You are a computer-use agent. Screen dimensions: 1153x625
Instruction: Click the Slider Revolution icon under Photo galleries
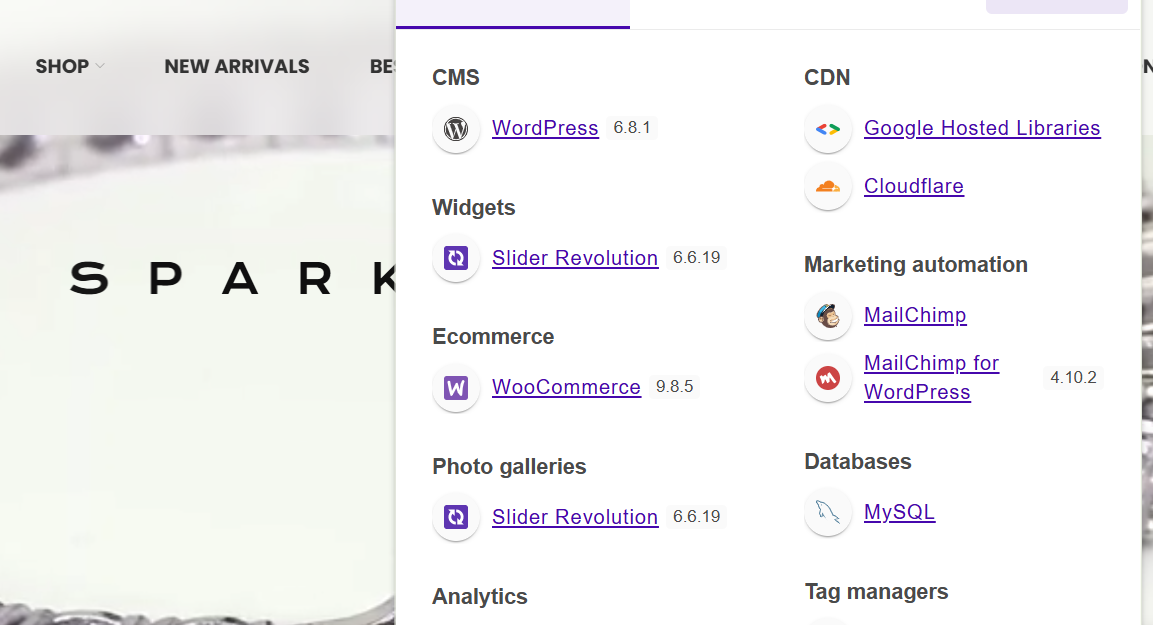pyautogui.click(x=456, y=517)
